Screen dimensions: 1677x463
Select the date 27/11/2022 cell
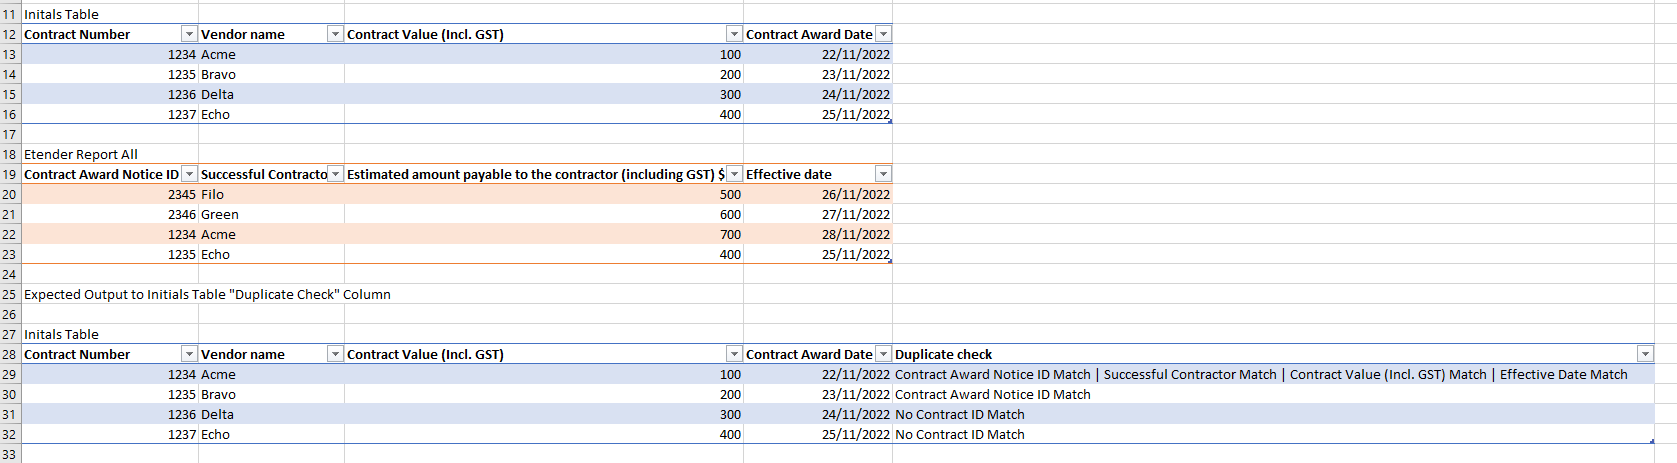pos(818,214)
